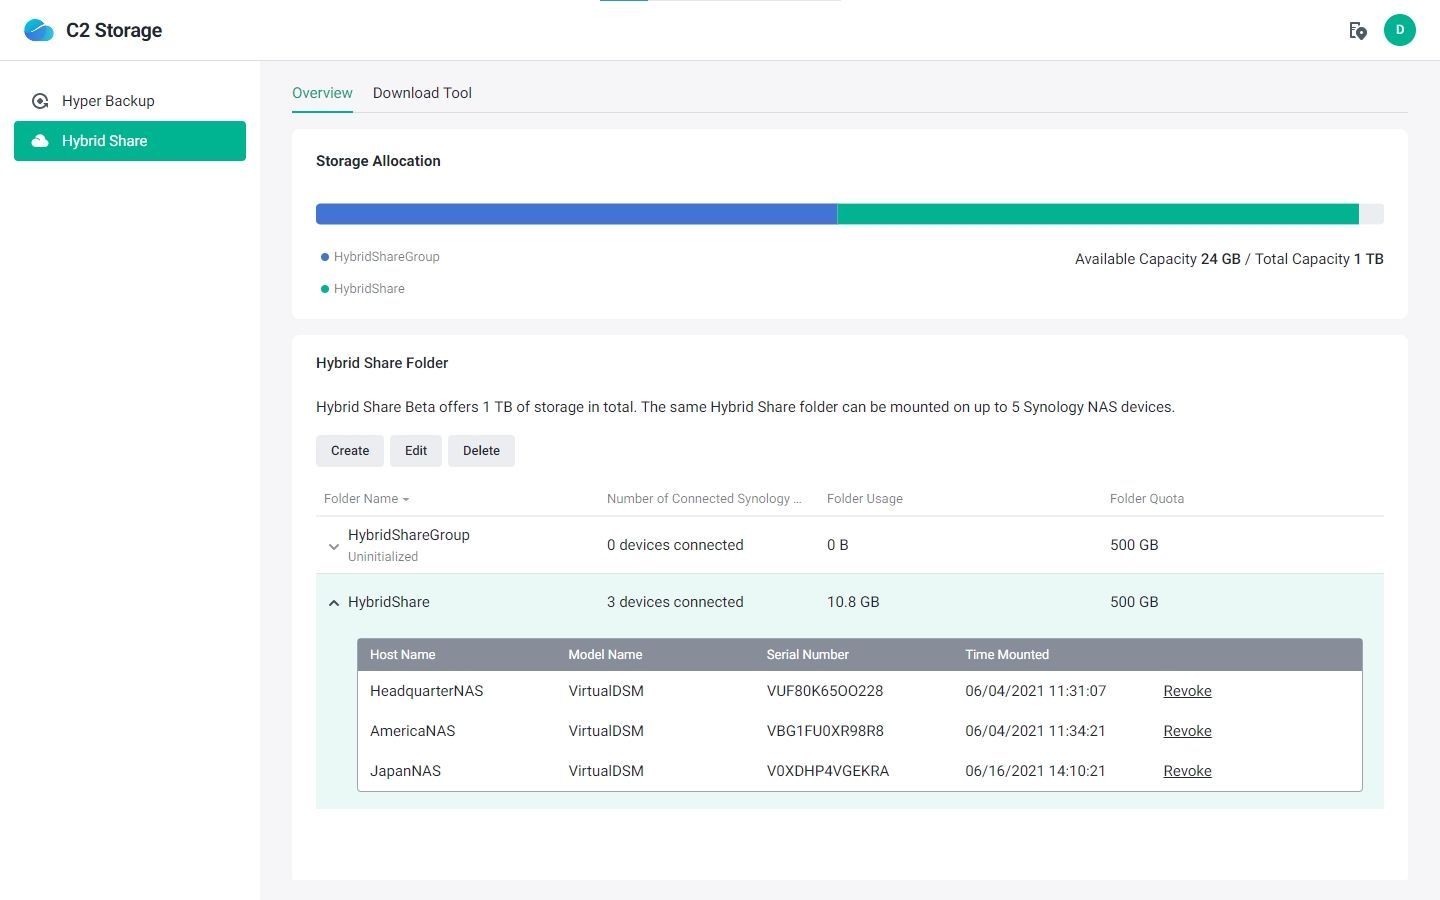The width and height of the screenshot is (1440, 900).
Task: Click mount time 06/16/2021 14:10:21
Action: (1035, 771)
